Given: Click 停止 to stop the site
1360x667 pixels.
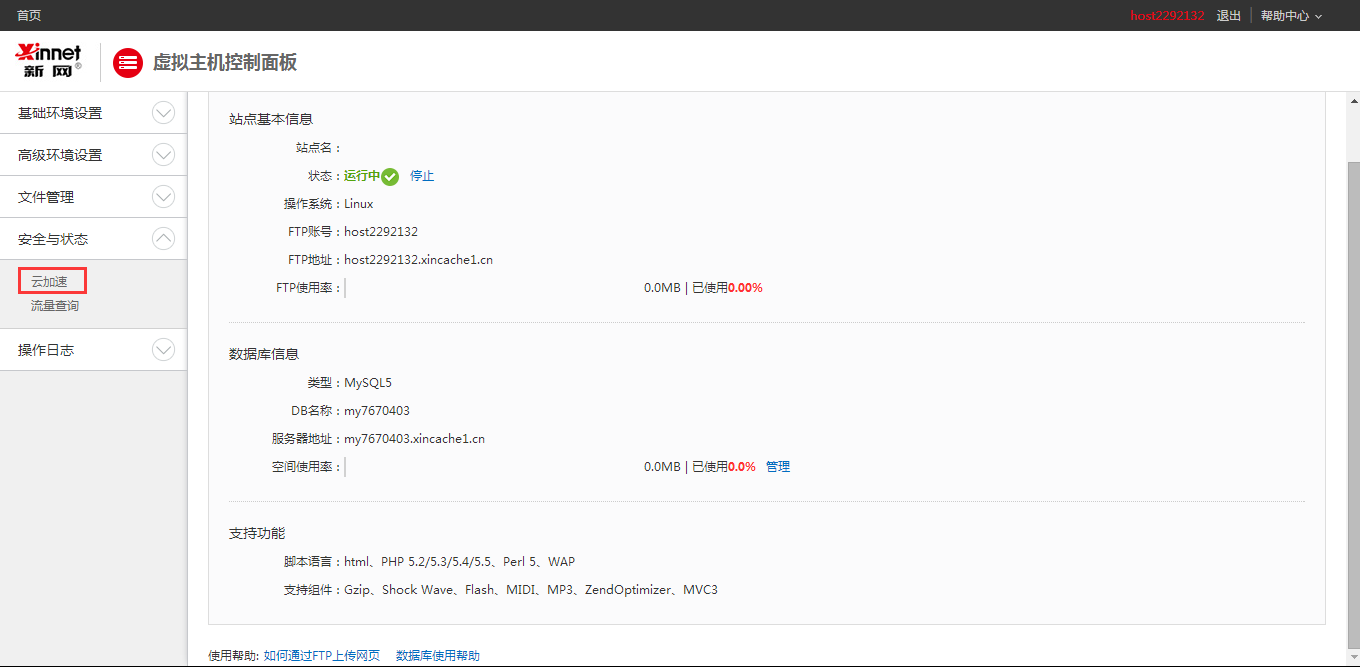Looking at the screenshot, I should click(x=422, y=176).
